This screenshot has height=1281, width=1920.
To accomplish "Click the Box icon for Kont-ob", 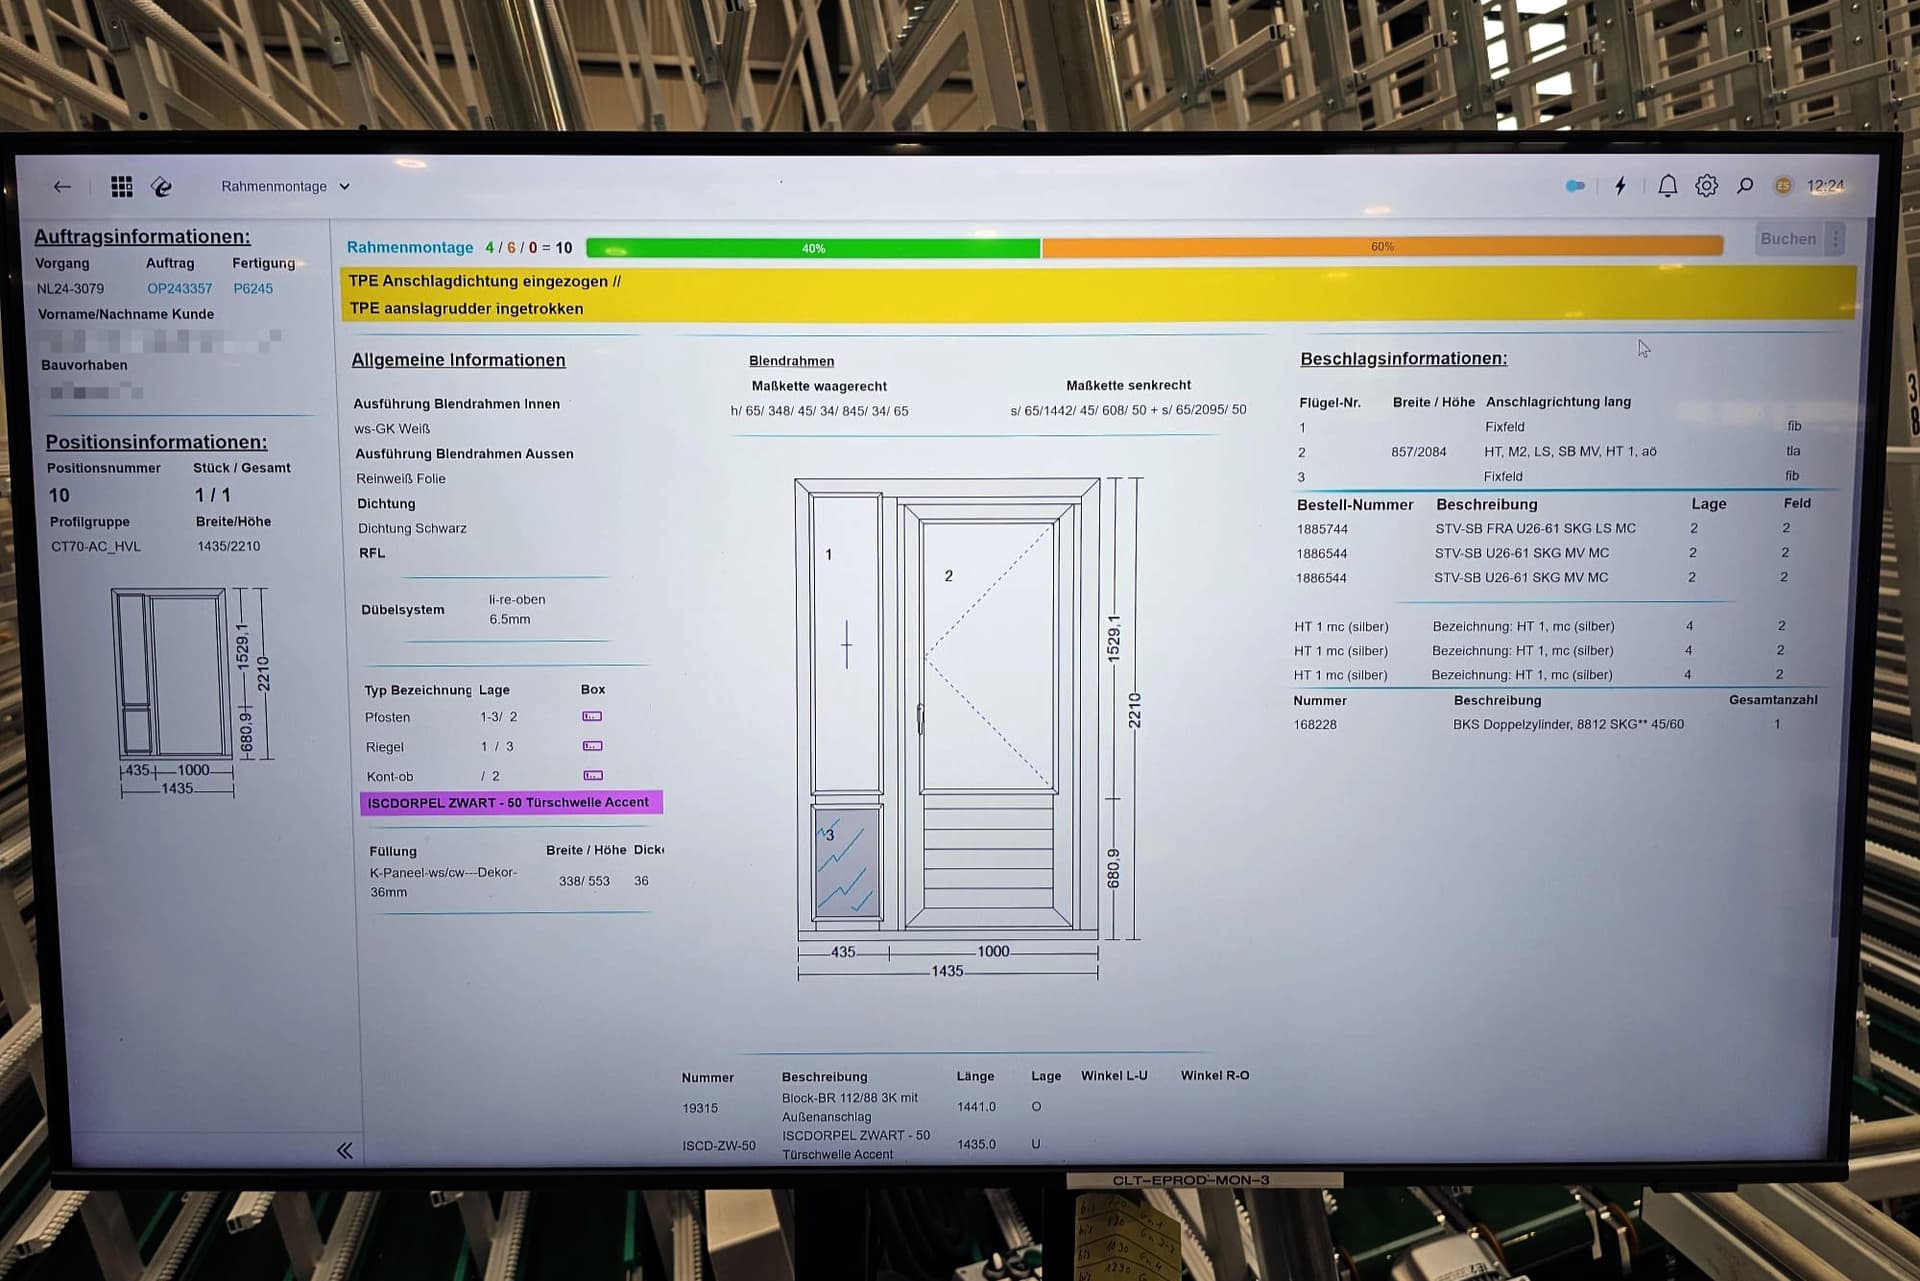I will pos(592,776).
